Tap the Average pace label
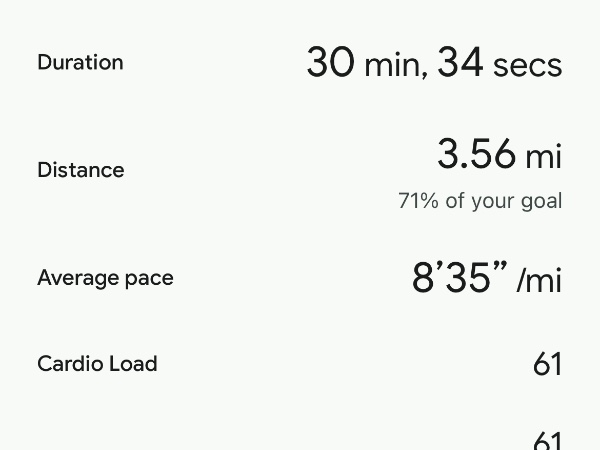Screen dimensions: 600x450 click(x=105, y=278)
